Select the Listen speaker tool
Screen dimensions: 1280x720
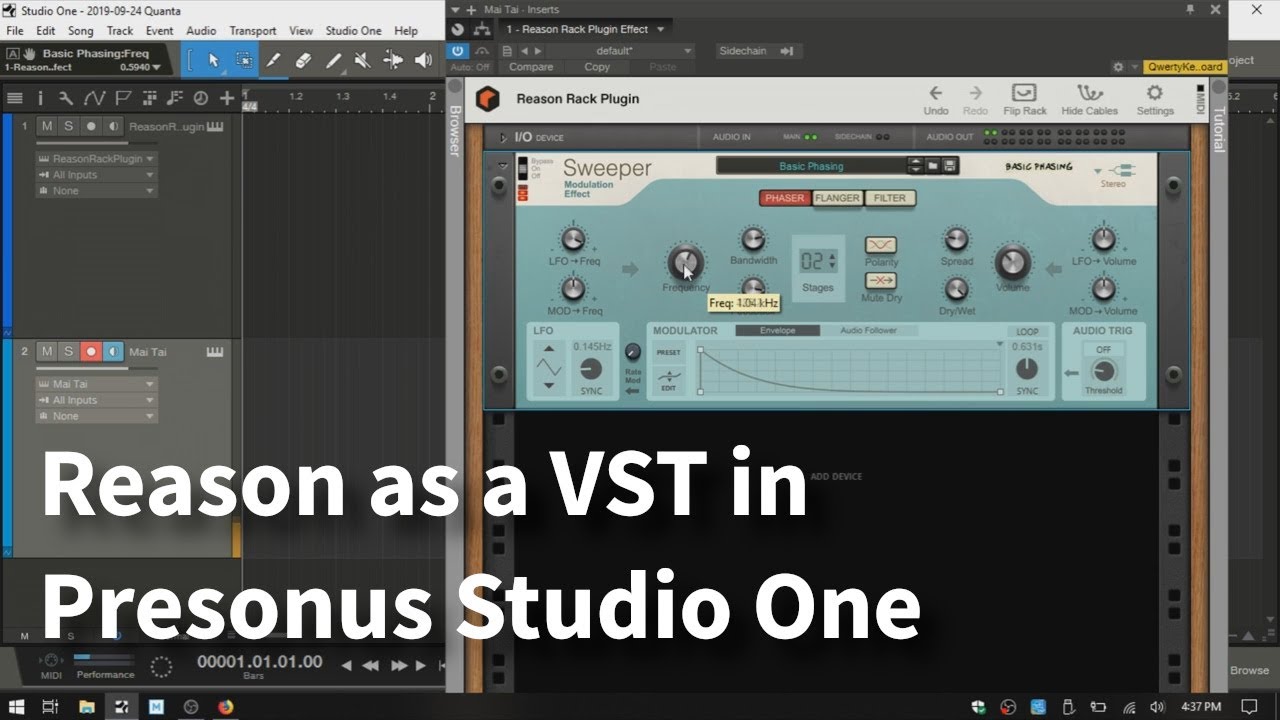[x=423, y=60]
